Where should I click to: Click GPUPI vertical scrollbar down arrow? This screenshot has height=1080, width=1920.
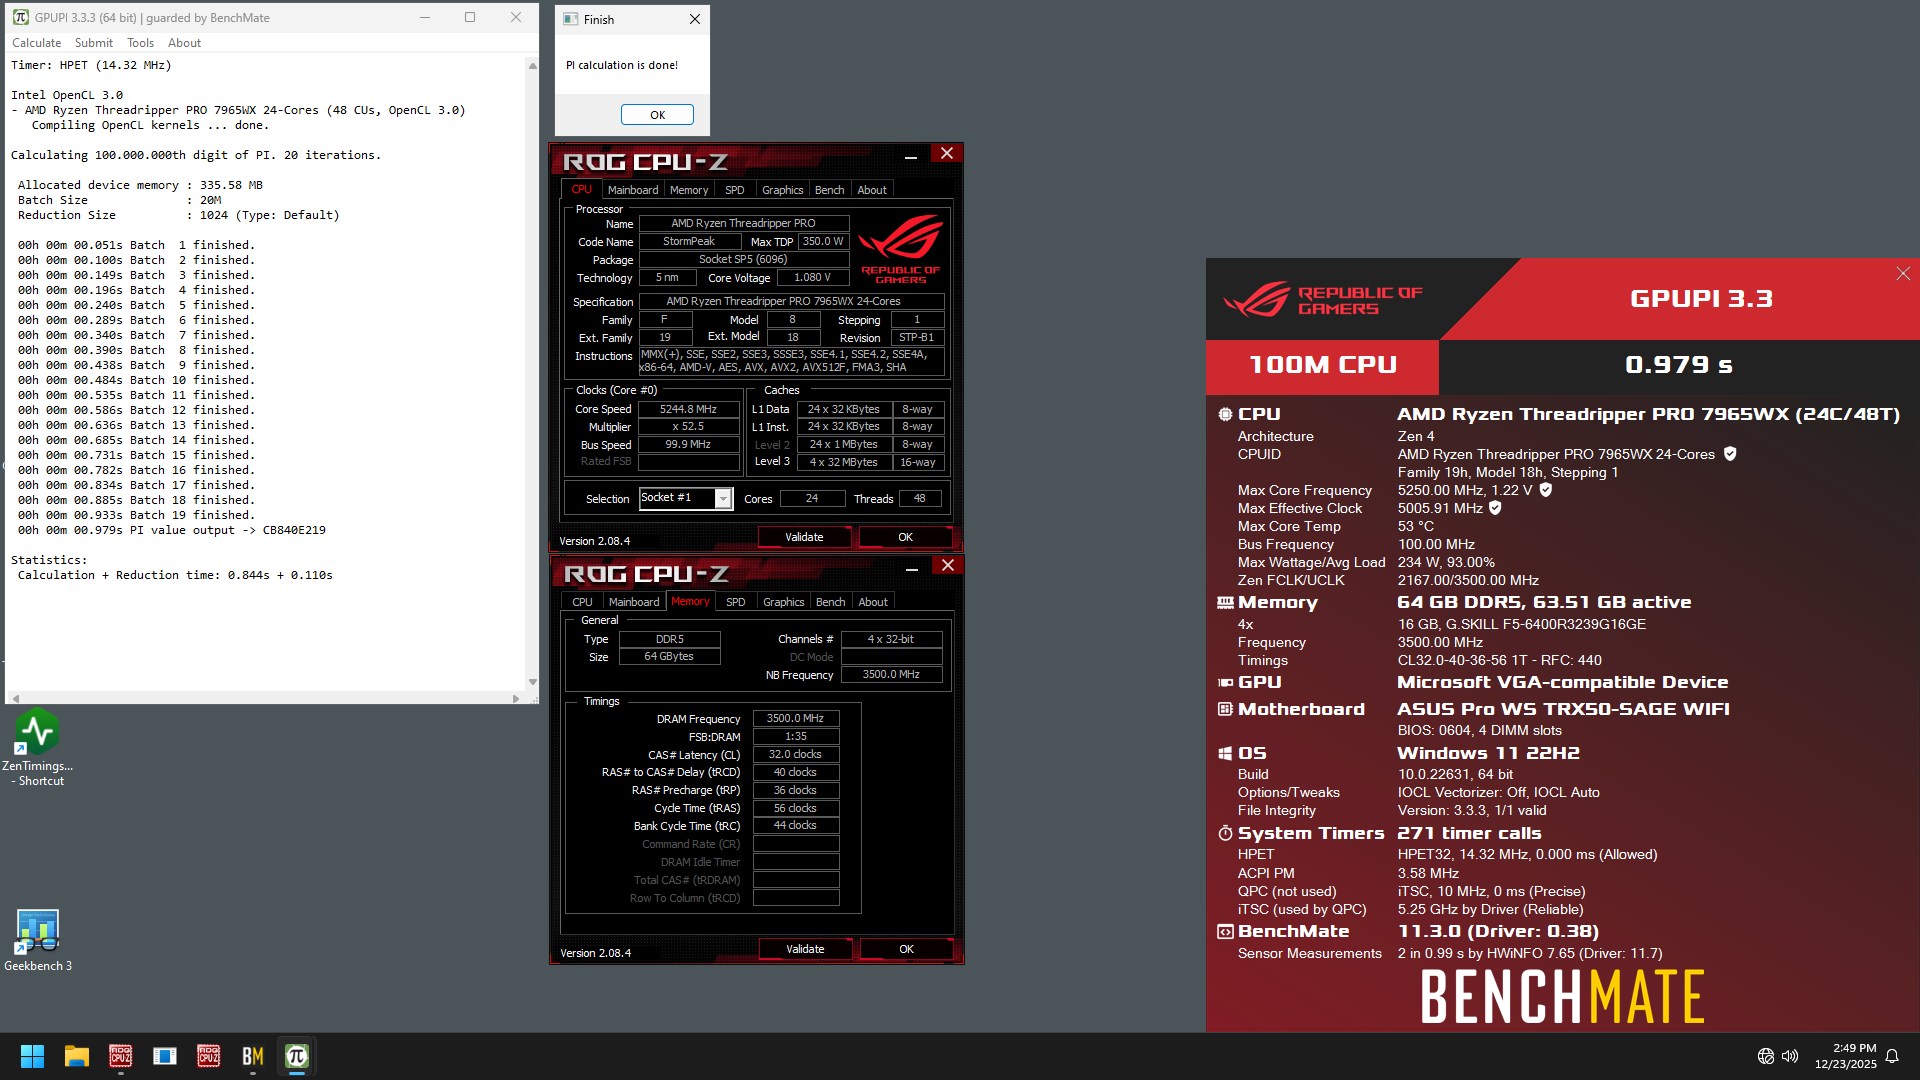[x=532, y=682]
